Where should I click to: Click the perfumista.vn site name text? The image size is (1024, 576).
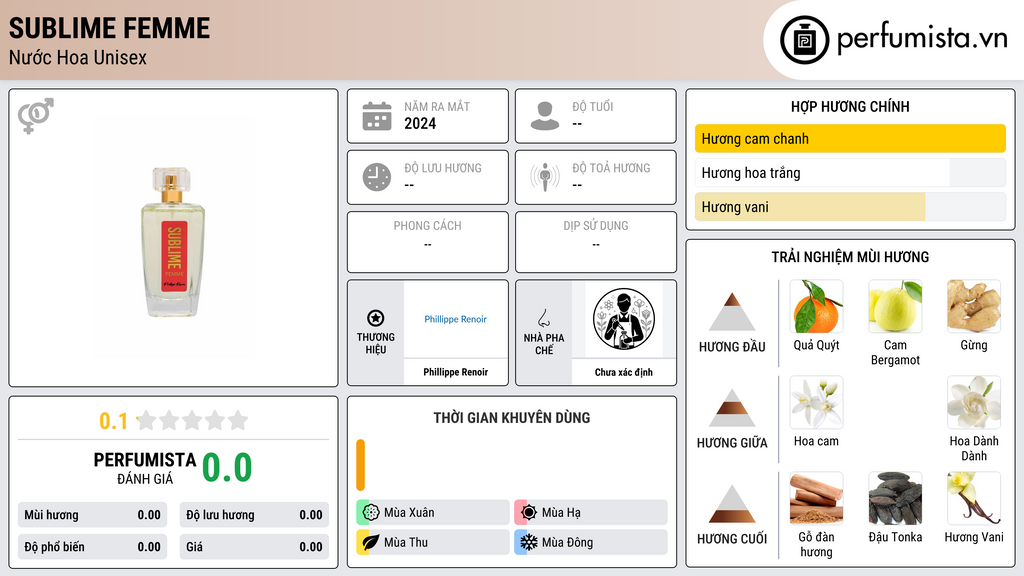[x=922, y=38]
